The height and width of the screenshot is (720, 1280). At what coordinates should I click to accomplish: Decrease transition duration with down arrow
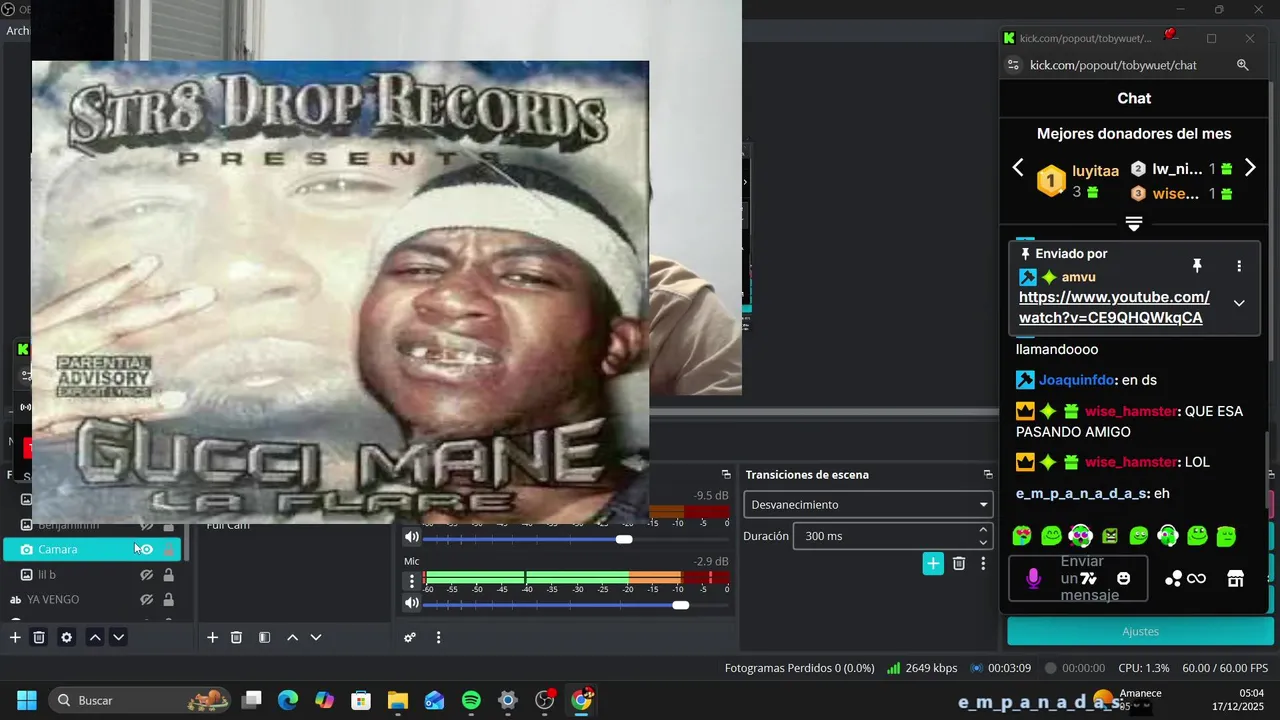click(983, 542)
